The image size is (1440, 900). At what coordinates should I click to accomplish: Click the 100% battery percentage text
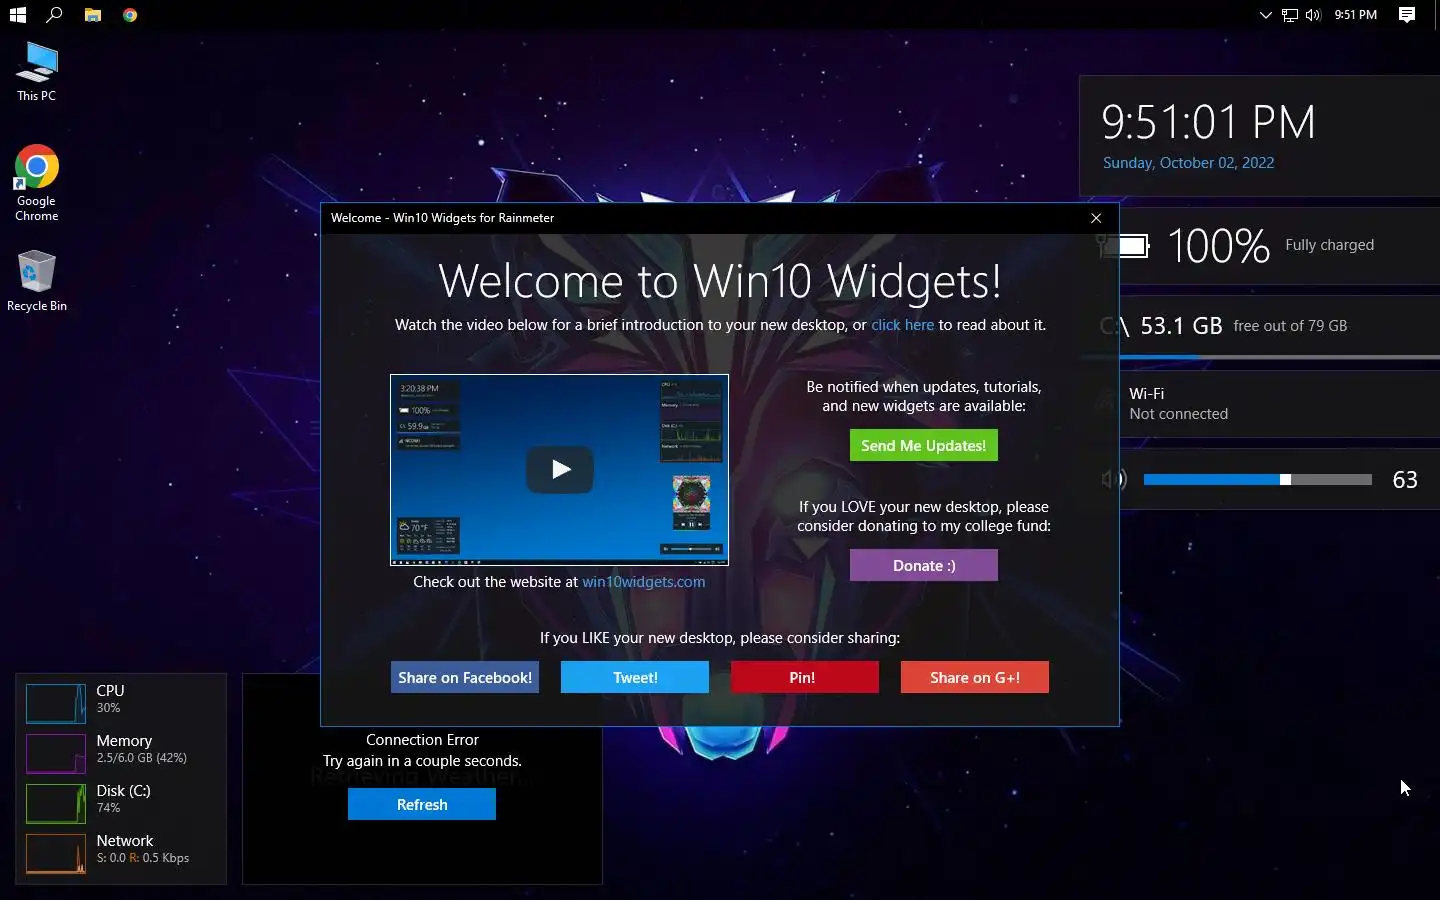[1218, 246]
